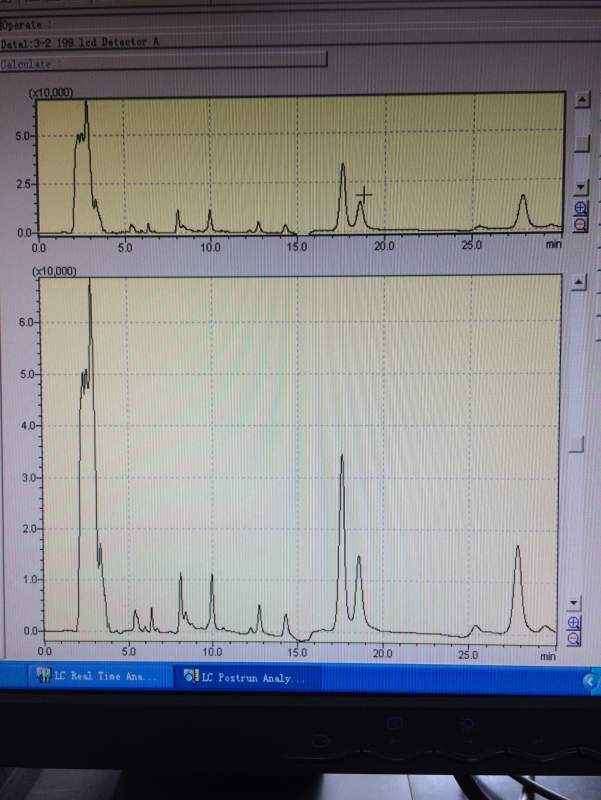Zoom out on the upper chromatogram
Viewport: 601px width, 800px height.
tap(581, 223)
